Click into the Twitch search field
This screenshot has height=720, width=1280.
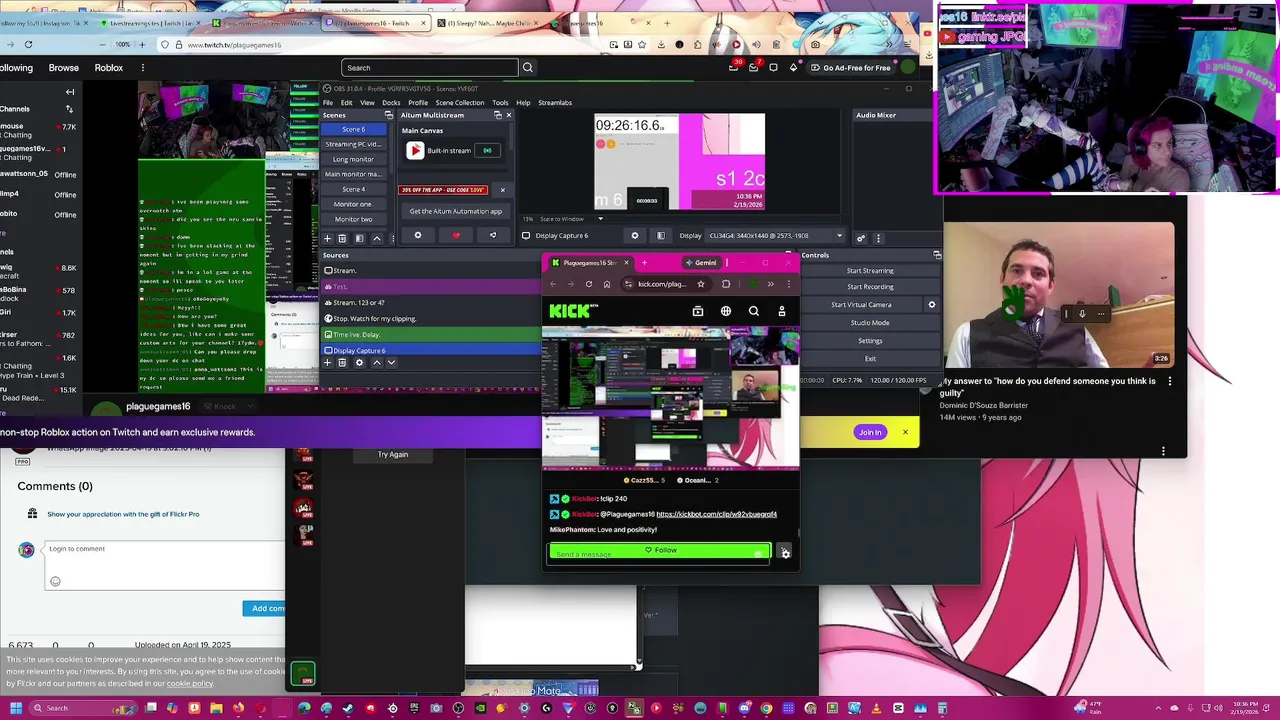point(430,68)
